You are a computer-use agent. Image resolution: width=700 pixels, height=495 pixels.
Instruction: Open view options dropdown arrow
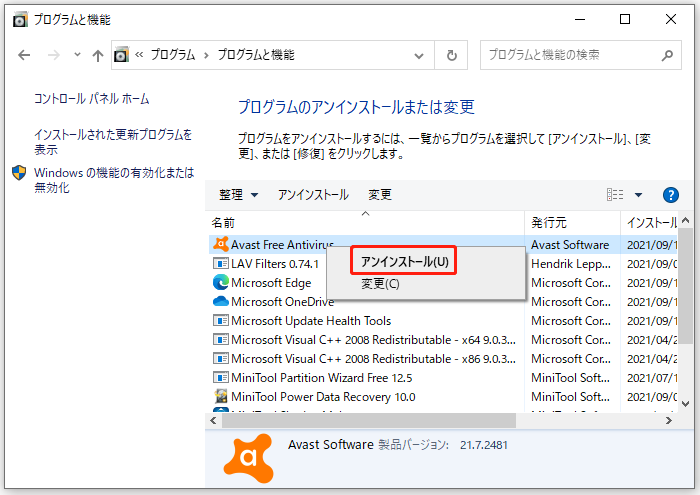[x=638, y=195]
